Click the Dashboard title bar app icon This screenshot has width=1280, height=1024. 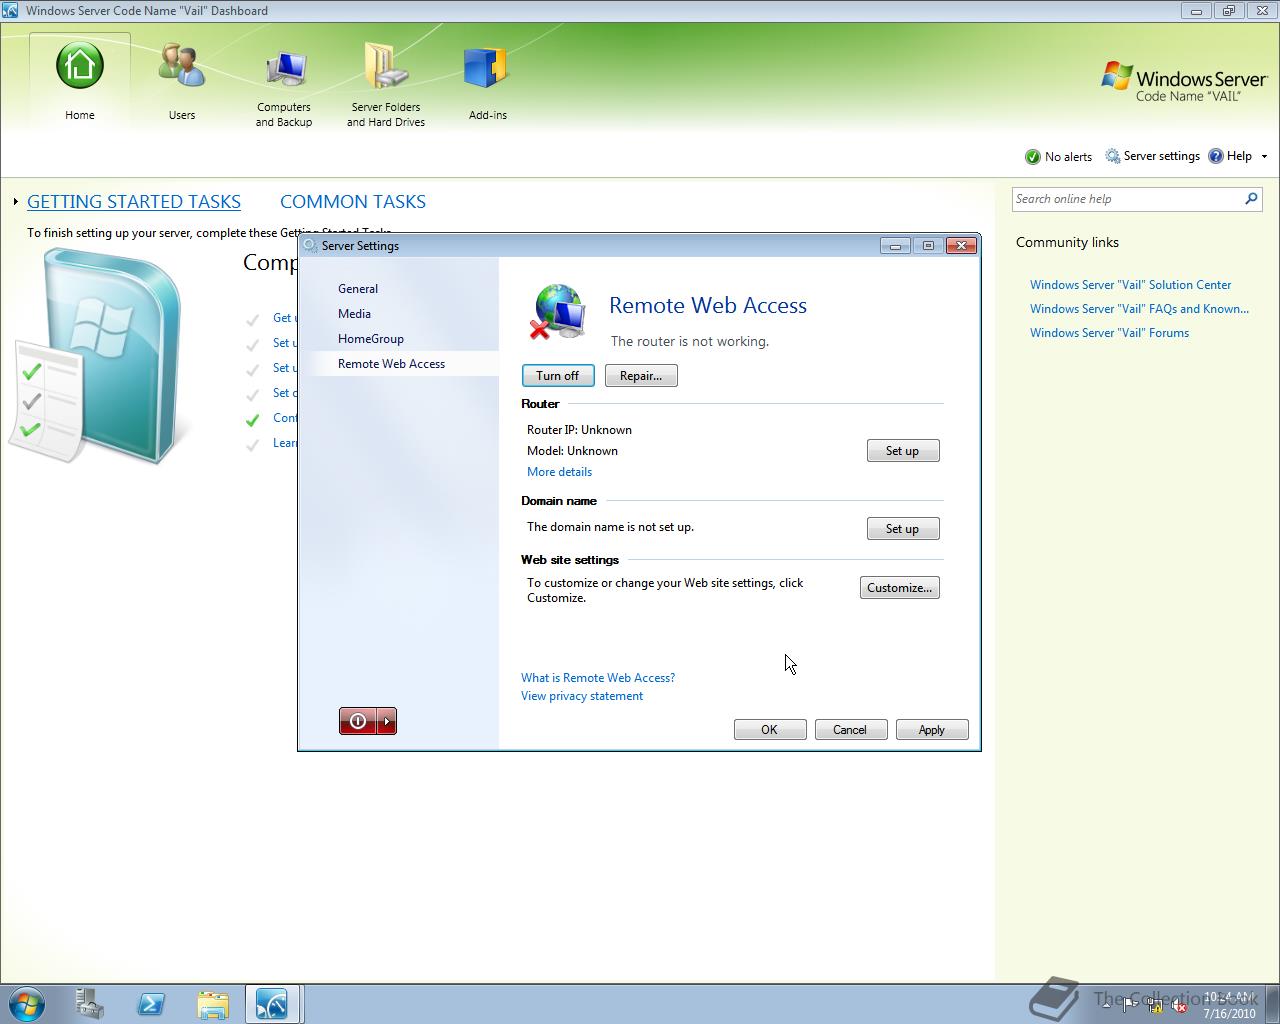tap(10, 11)
